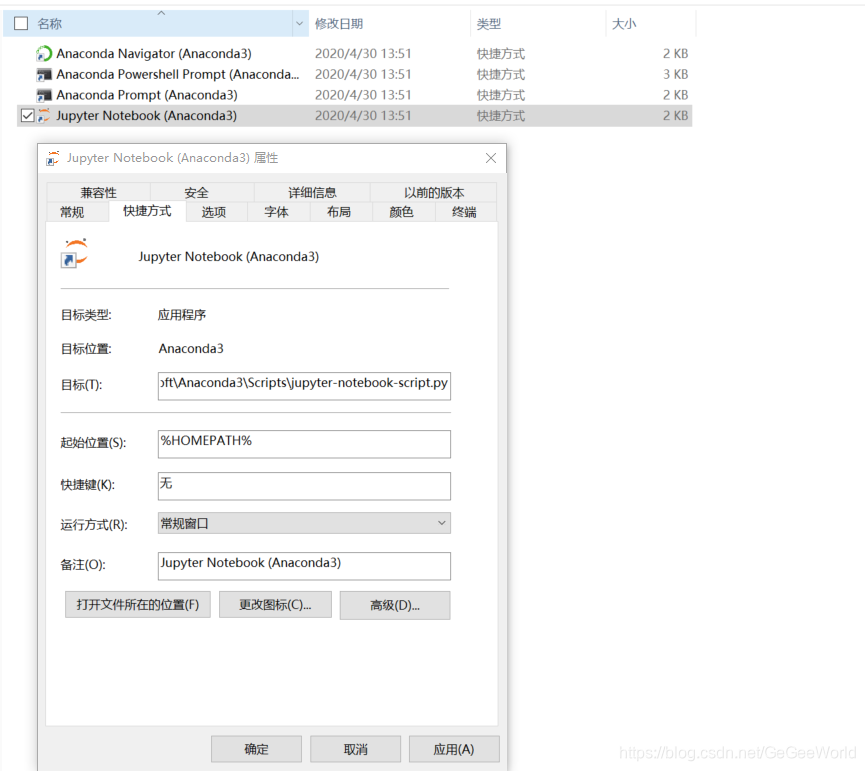
Task: Click the shortcut name field in the dialog
Action: [x=228, y=256]
